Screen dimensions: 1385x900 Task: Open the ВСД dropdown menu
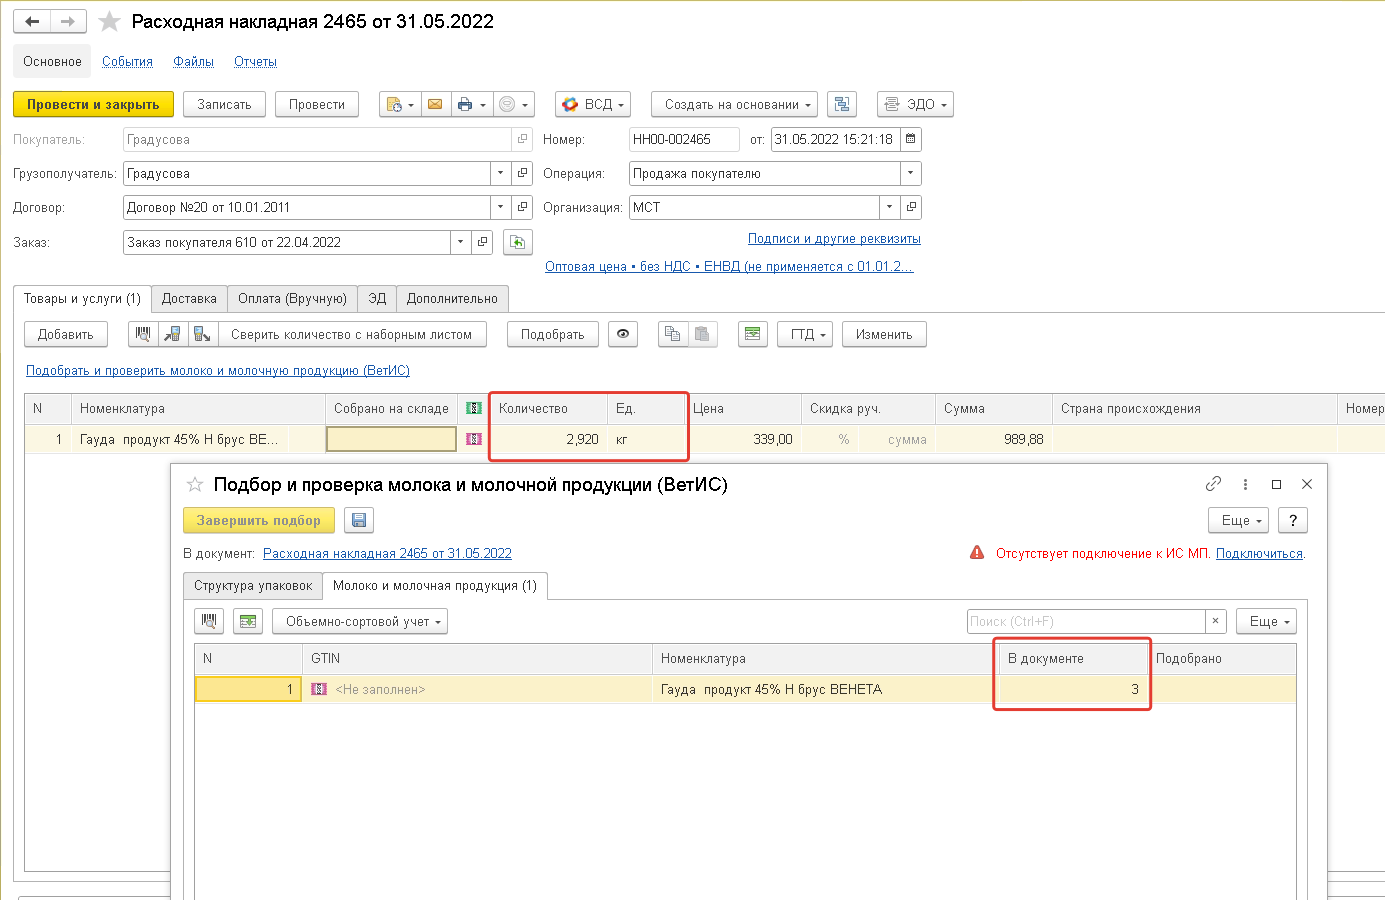[x=593, y=104]
